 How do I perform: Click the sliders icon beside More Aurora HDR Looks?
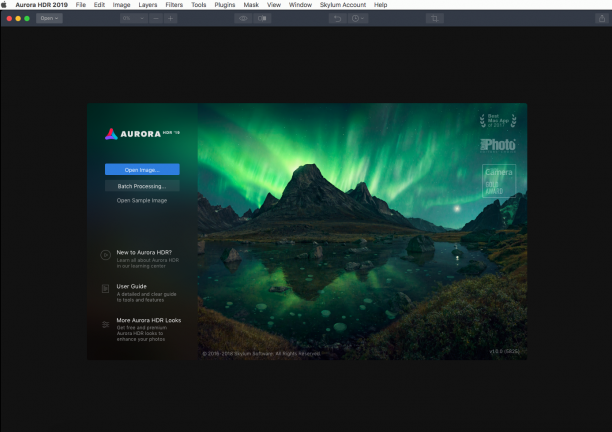105,324
